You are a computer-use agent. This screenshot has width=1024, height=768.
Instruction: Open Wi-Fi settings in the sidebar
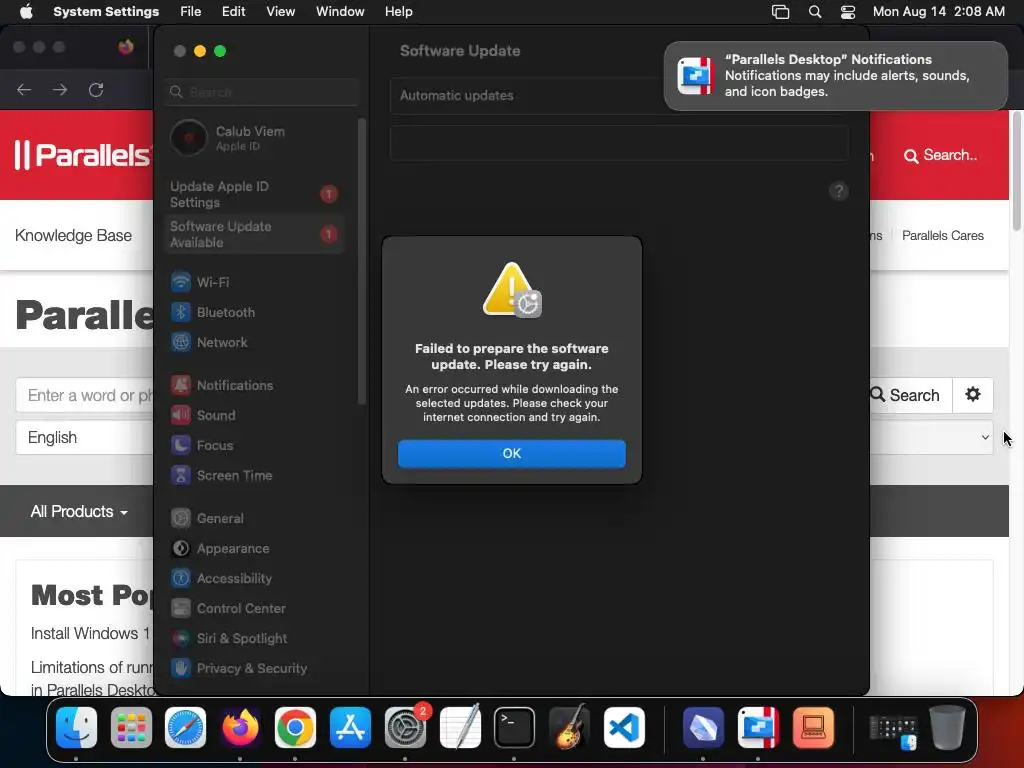(255, 282)
